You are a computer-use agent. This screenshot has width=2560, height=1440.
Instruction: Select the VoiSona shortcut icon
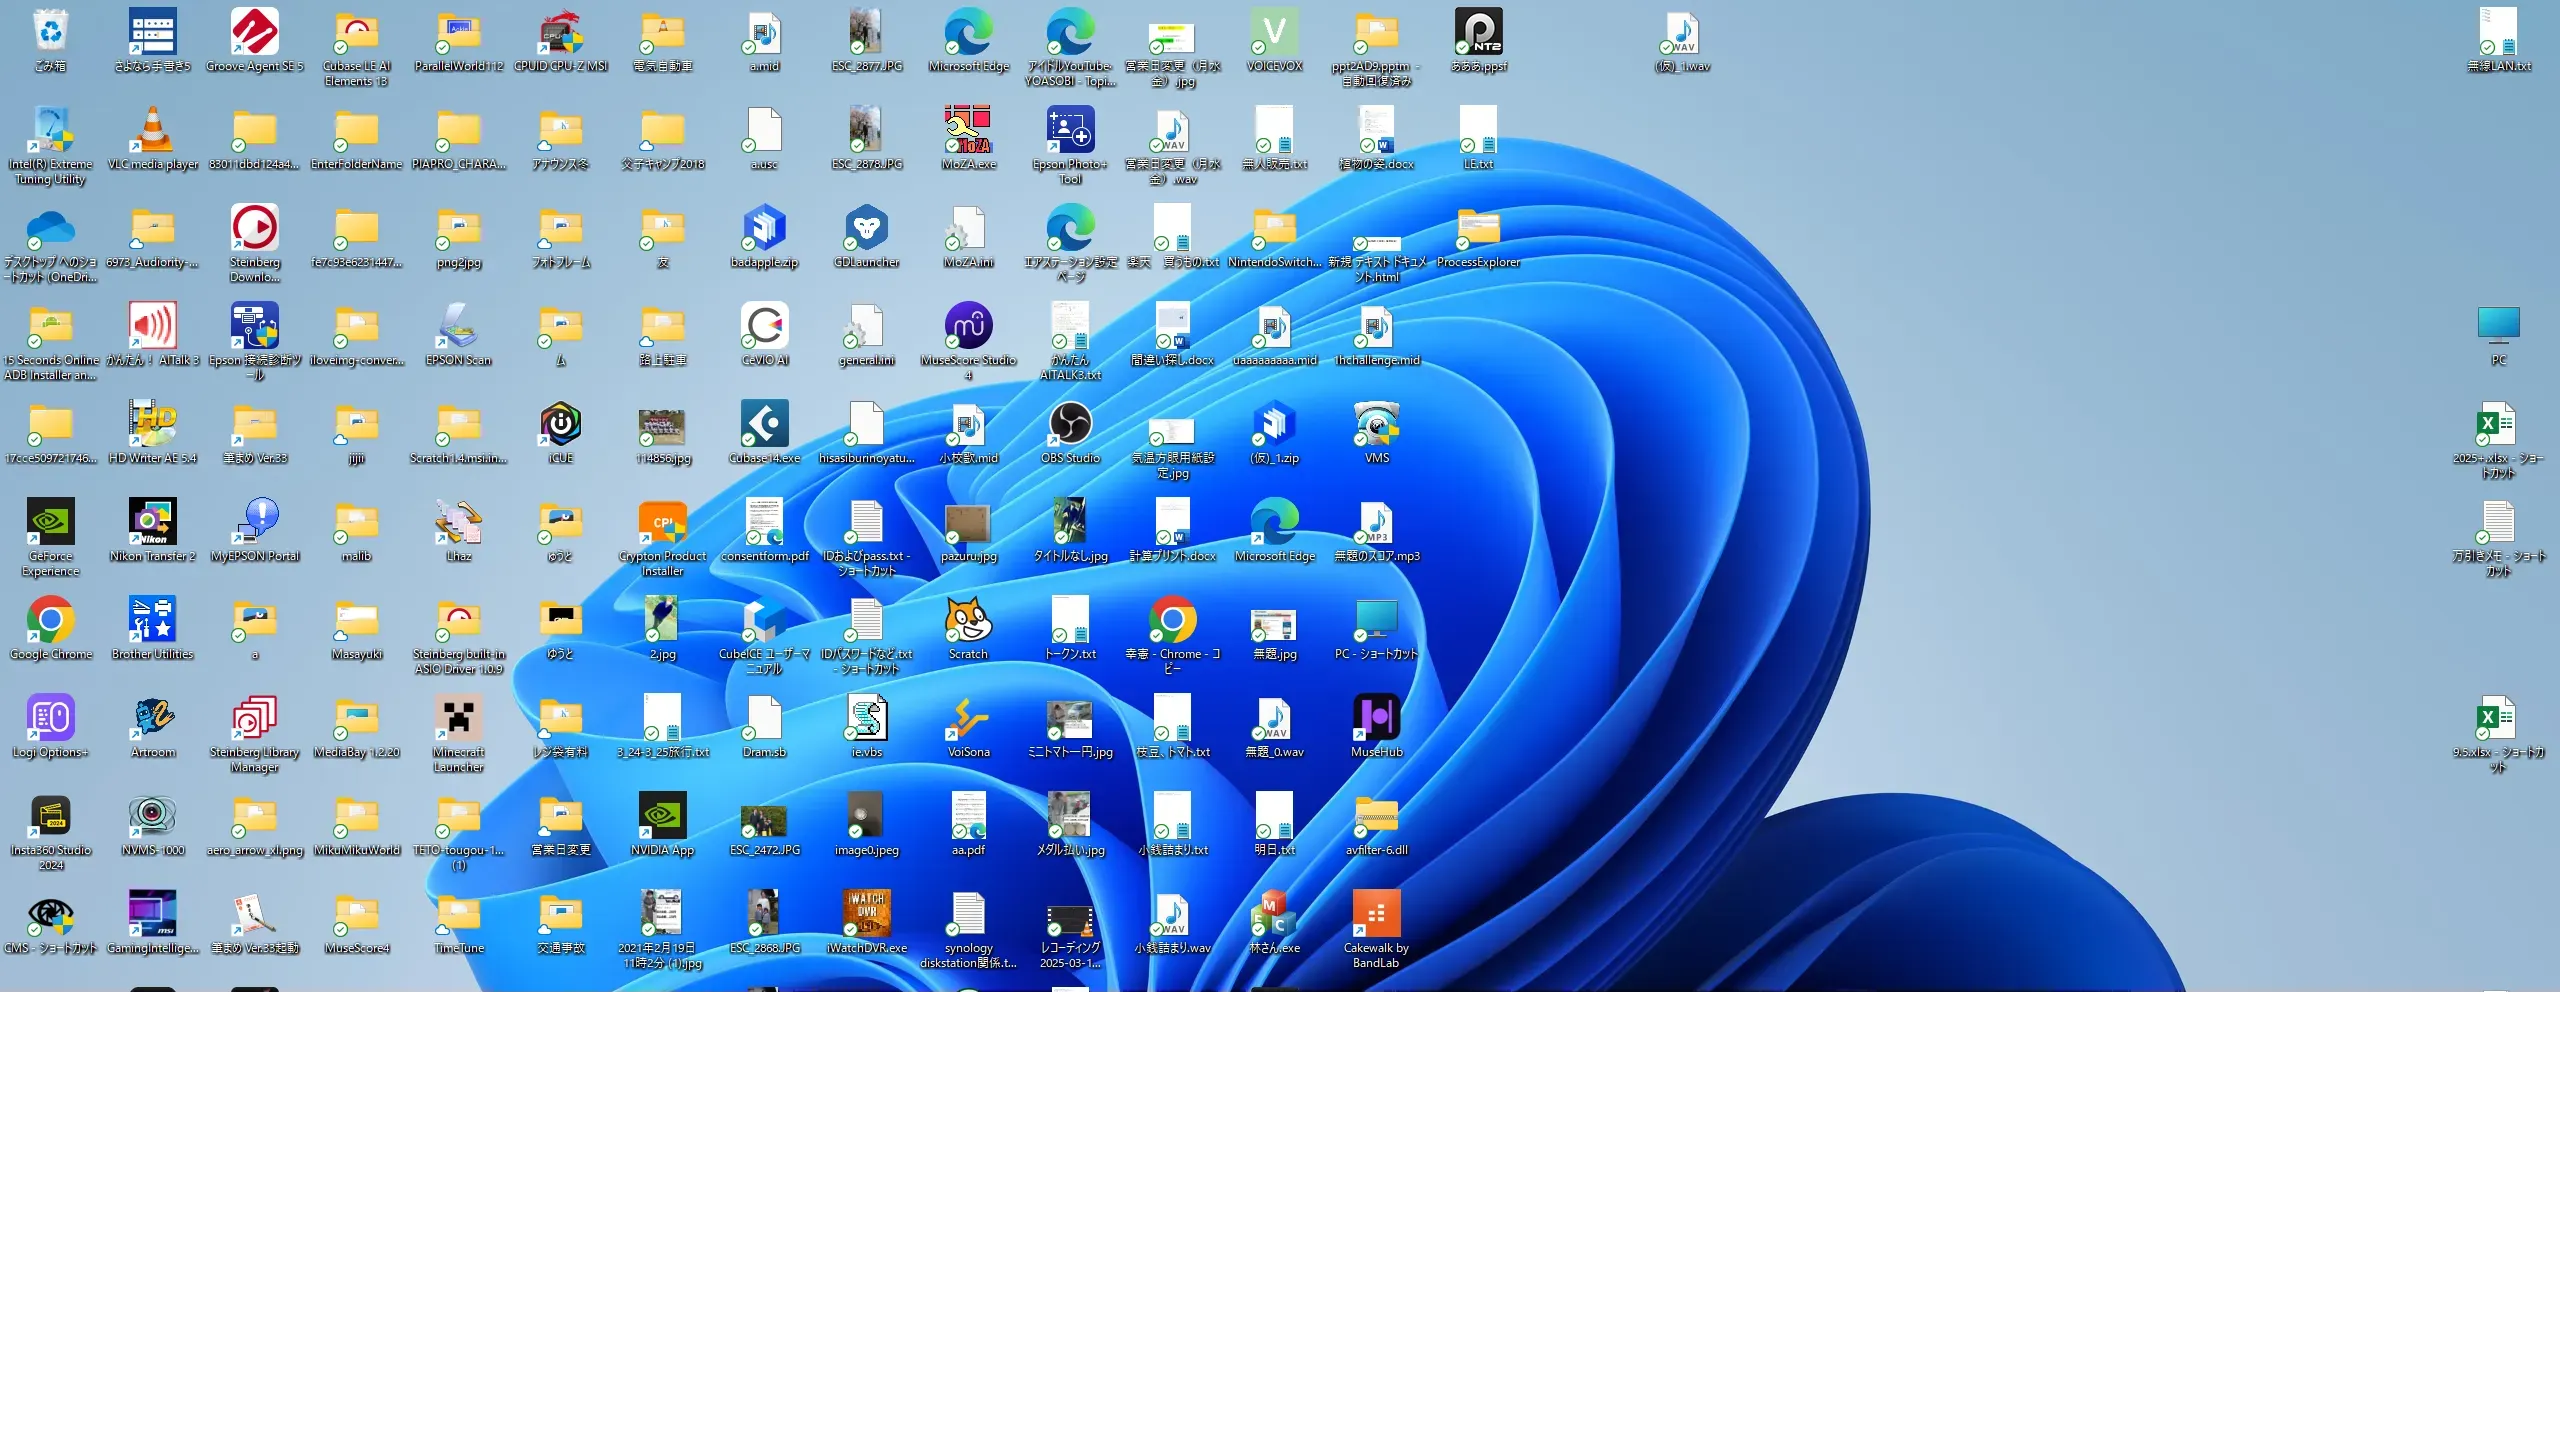[968, 719]
